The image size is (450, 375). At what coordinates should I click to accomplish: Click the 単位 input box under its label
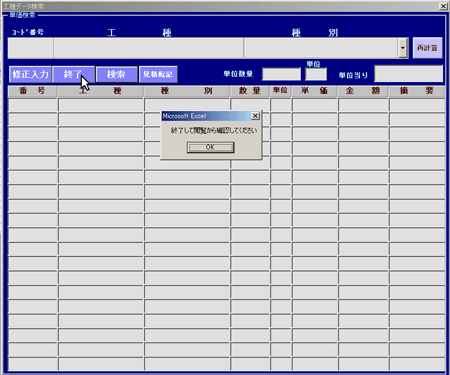(x=316, y=74)
